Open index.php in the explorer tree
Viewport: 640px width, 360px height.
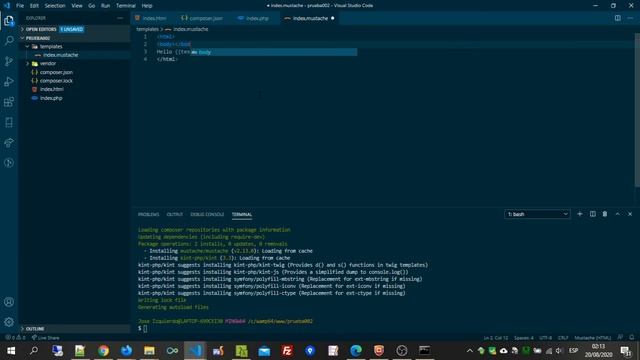tap(51, 98)
